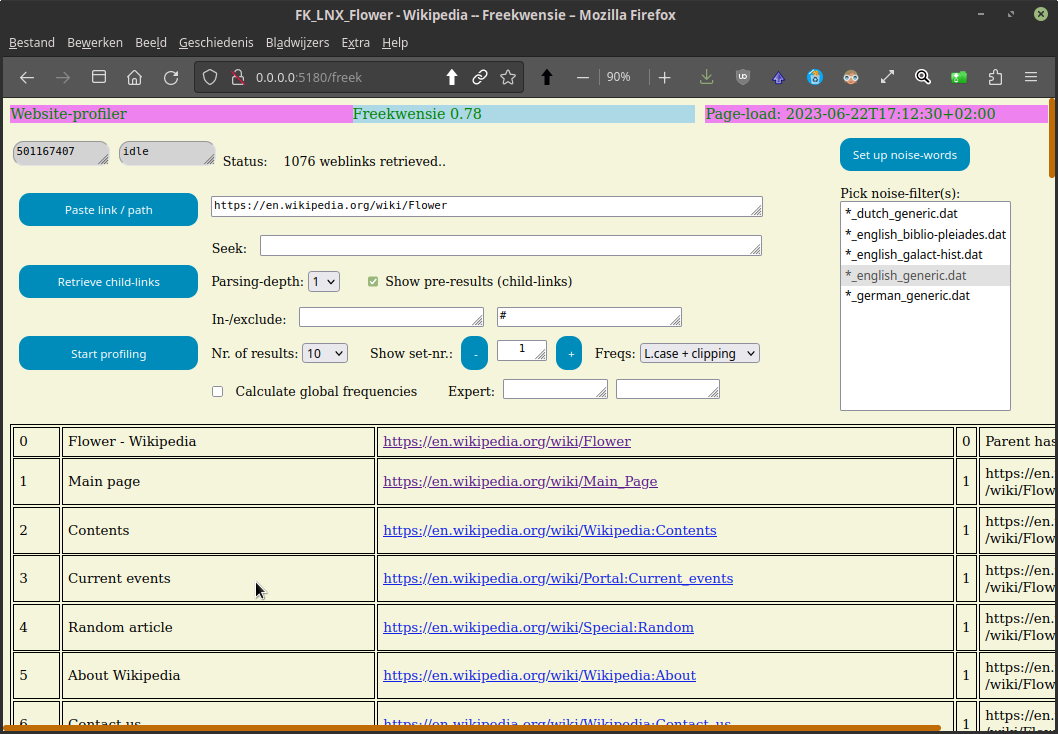The width and height of the screenshot is (1058, 734).
Task: Click the magnifier search extension icon
Action: (x=923, y=77)
